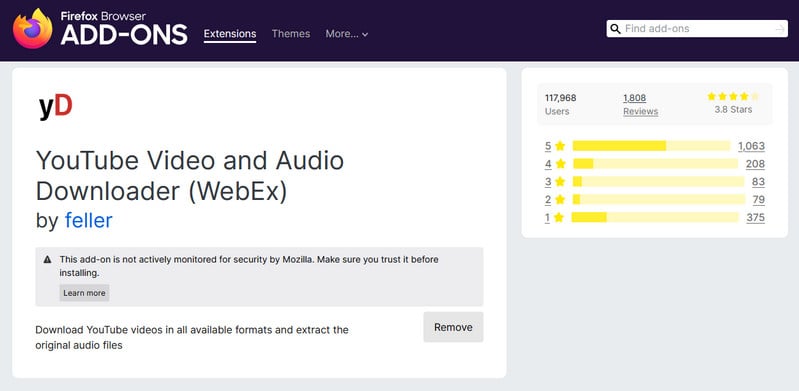
Task: Click the Remove button
Action: point(453,327)
